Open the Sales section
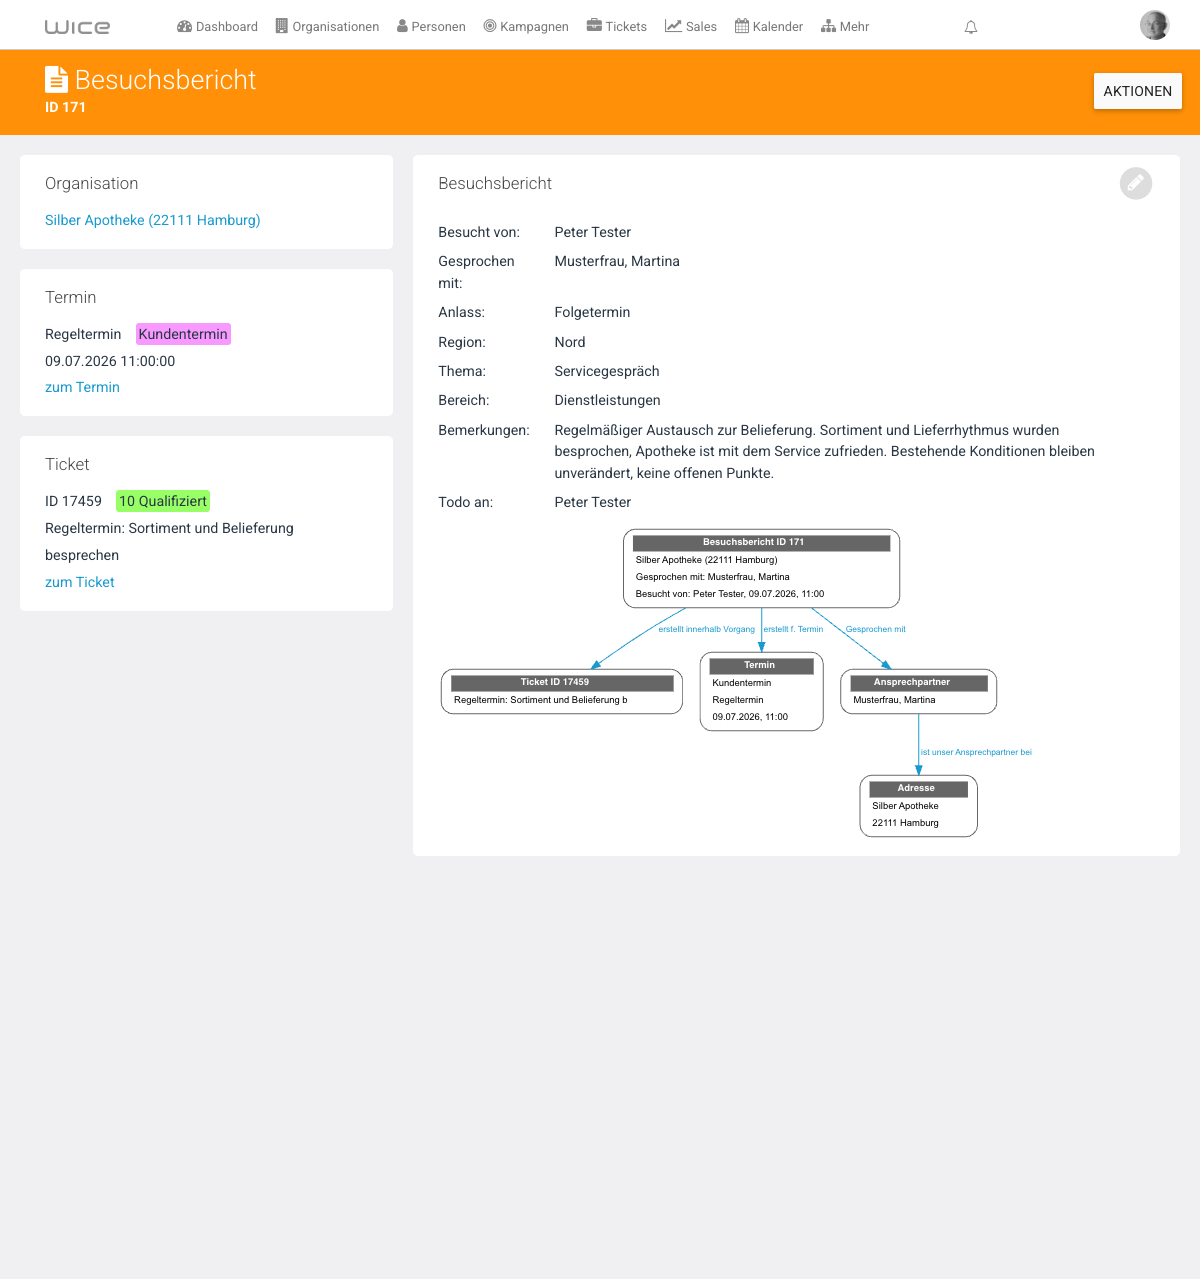 (691, 27)
